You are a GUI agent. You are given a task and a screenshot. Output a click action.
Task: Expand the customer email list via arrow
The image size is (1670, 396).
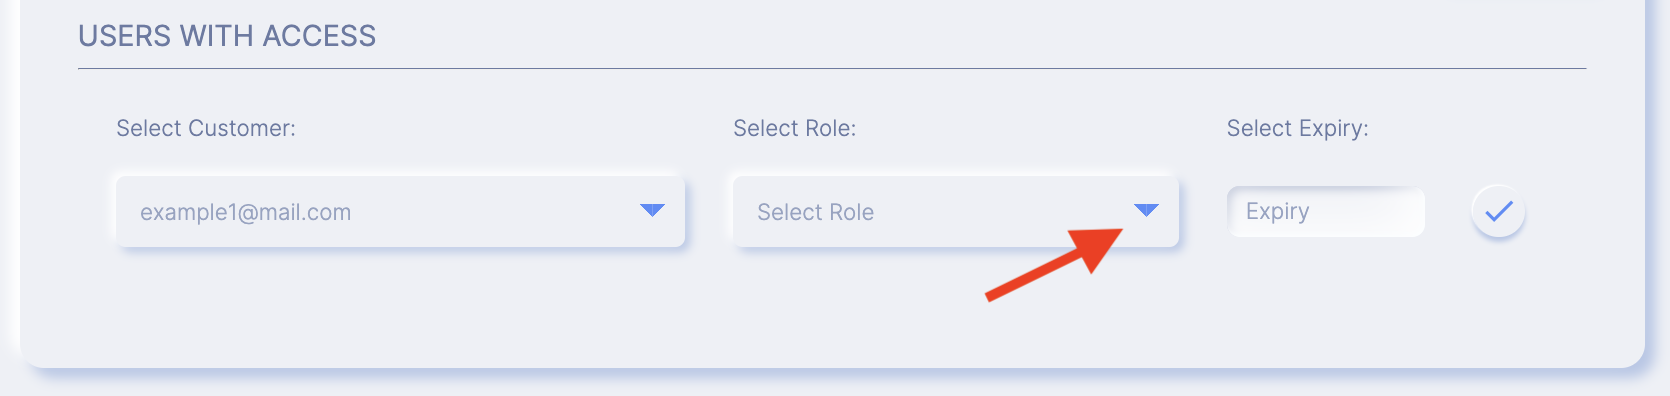pos(652,210)
